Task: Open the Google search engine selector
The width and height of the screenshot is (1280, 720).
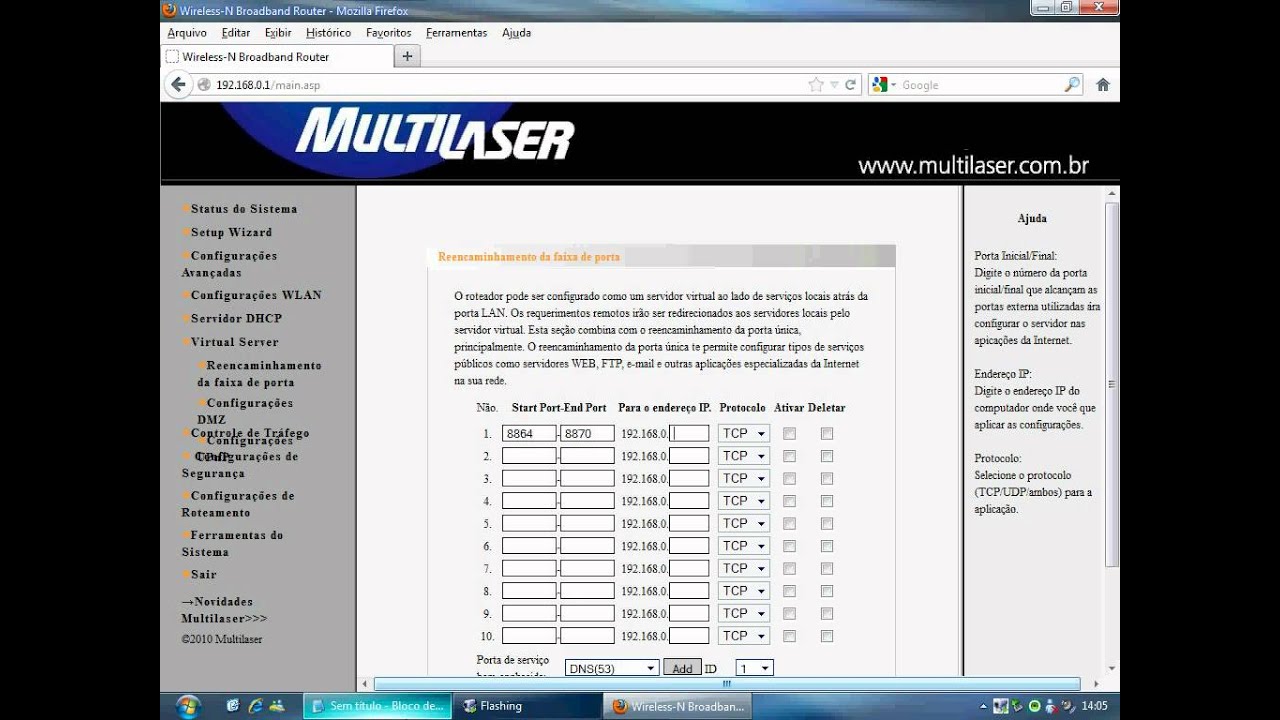Action: (x=884, y=85)
